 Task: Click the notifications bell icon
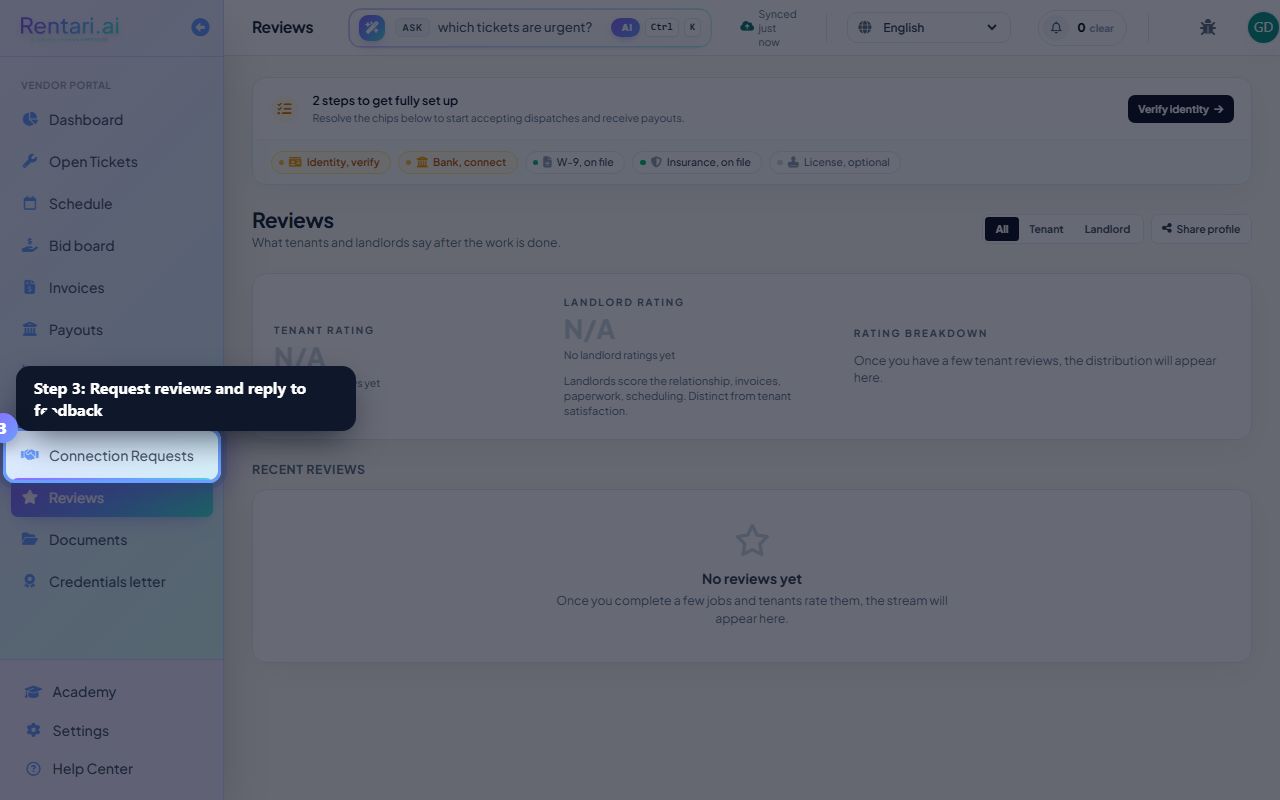point(1056,28)
